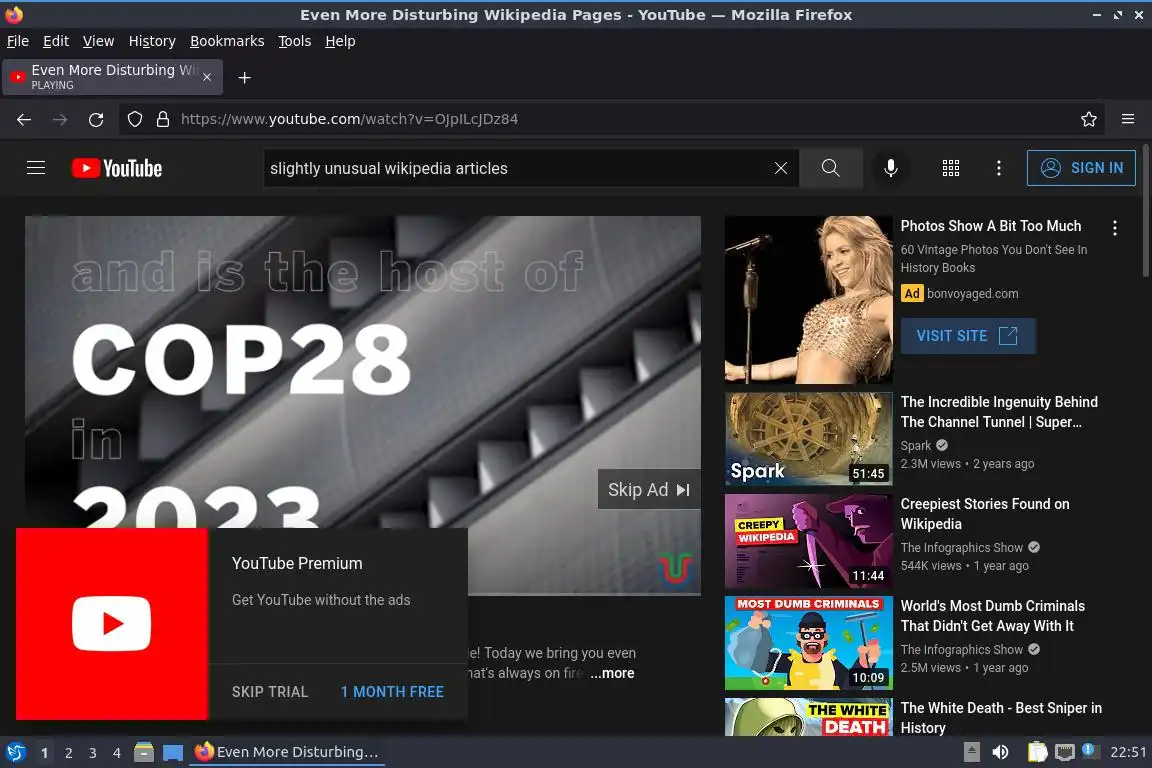Screen dimensions: 1152x768
Task: Switch to workspace 4
Action: coord(116,753)
